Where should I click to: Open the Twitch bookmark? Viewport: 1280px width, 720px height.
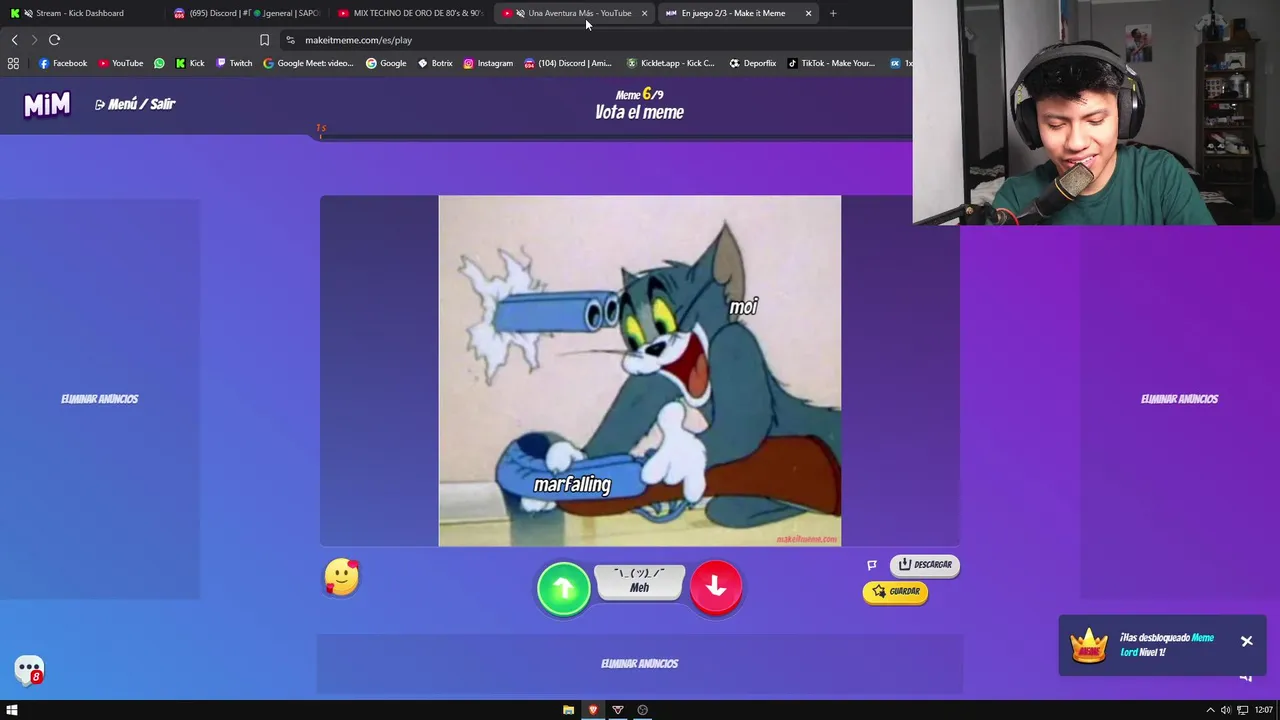pyautogui.click(x=235, y=63)
